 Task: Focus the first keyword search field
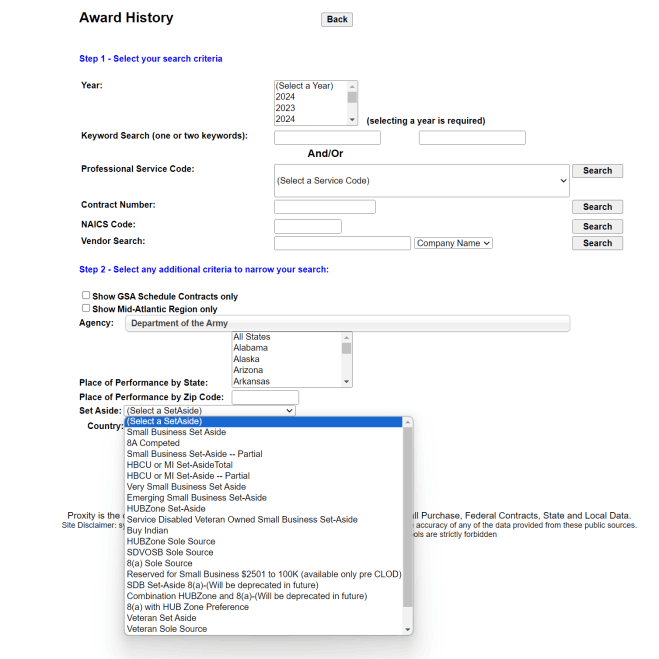tap(327, 138)
